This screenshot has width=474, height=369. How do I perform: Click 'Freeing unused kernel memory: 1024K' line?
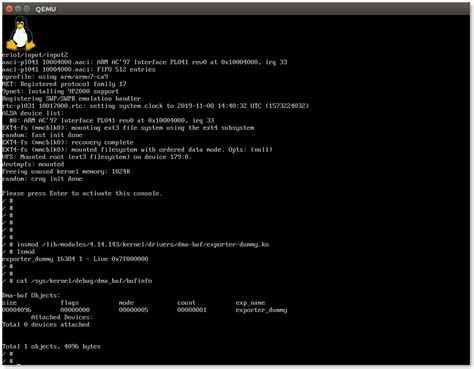pos(66,172)
